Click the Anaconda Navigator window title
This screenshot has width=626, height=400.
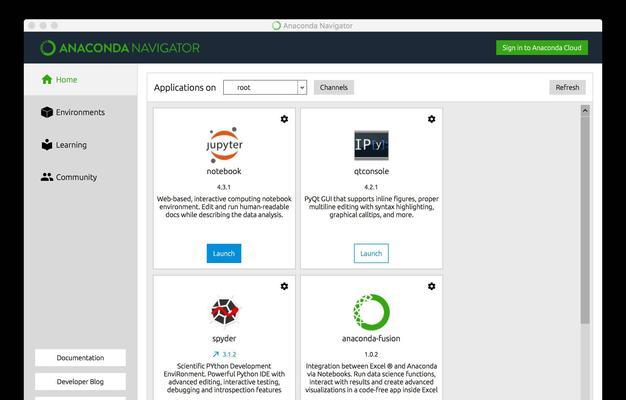point(318,26)
